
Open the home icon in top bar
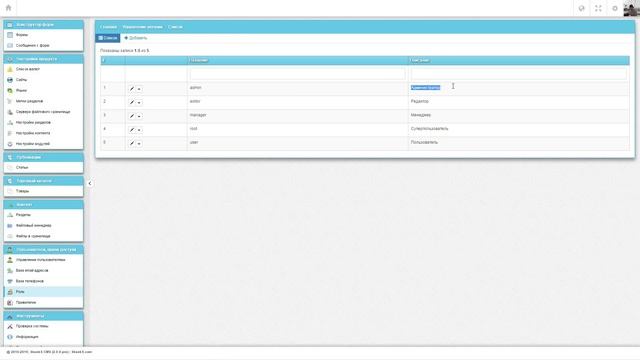coord(8,8)
